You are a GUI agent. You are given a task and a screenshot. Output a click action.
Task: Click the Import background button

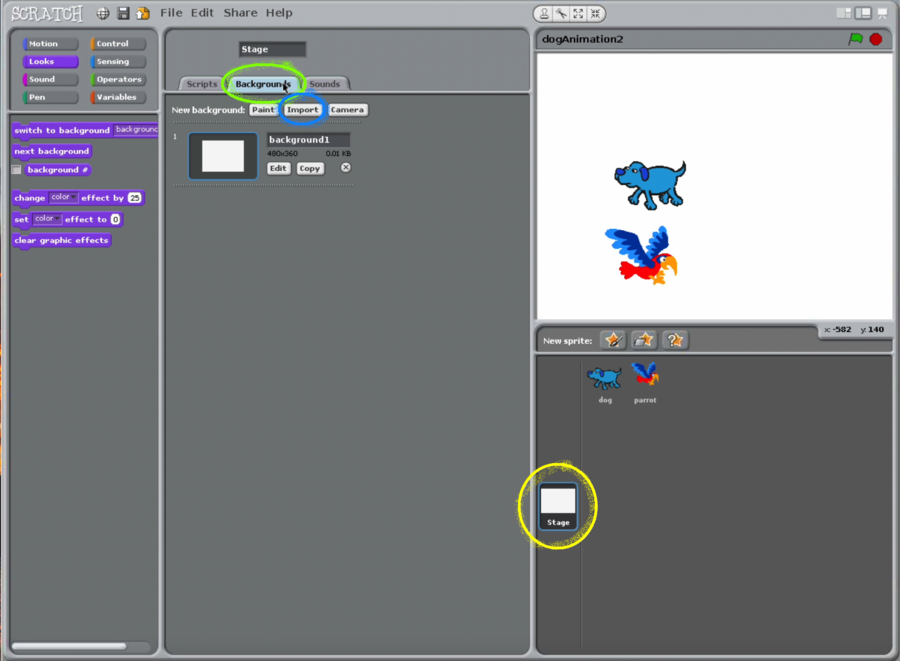coord(302,110)
